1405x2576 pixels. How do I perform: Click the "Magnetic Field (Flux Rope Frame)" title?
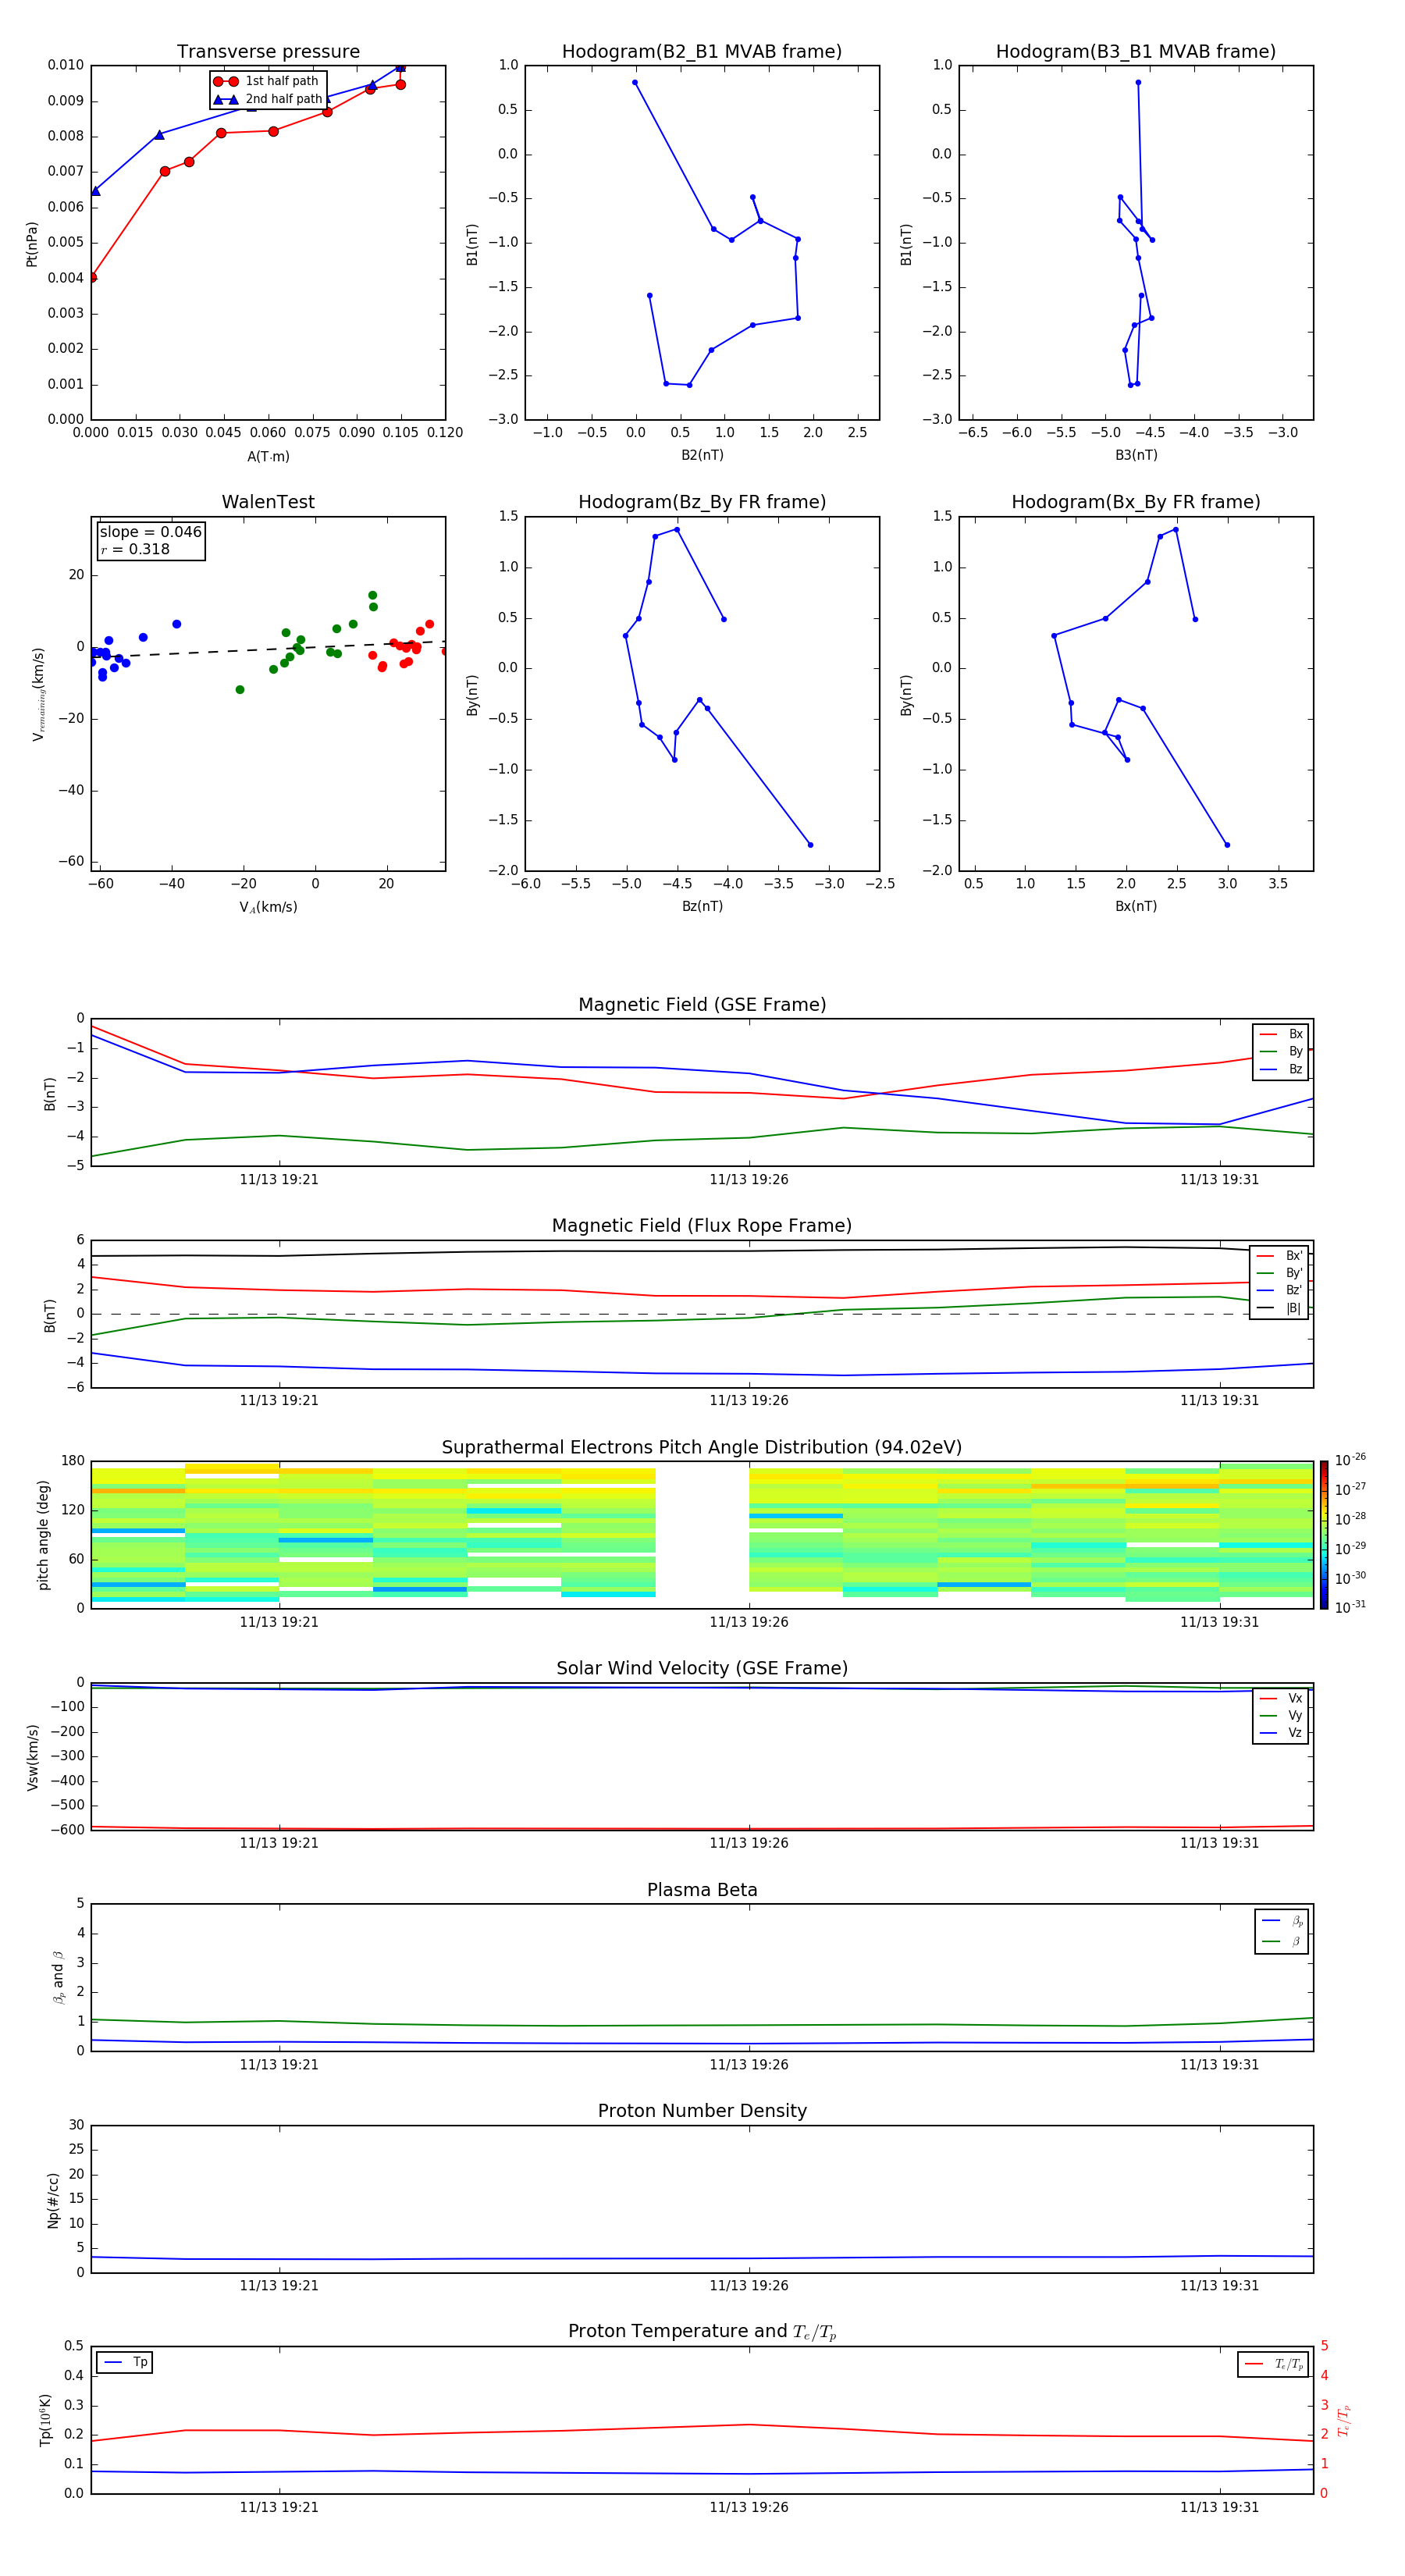pyautogui.click(x=702, y=1226)
